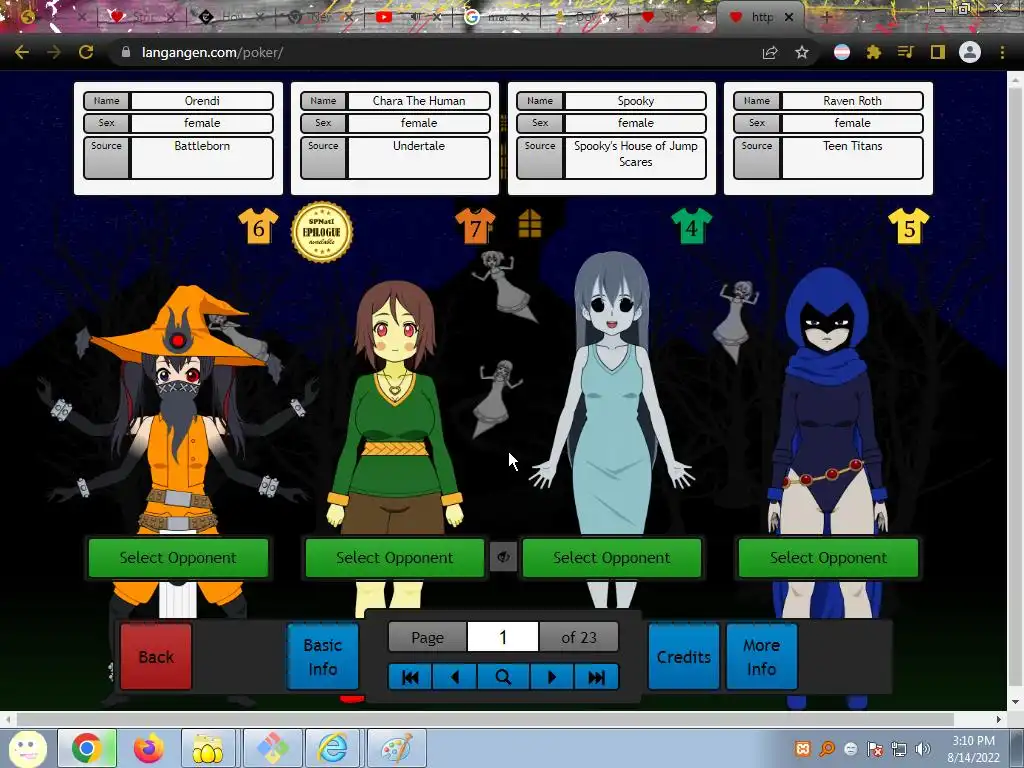Viewport: 1024px width, 768px height.
Task: Click Chara's orange shirt icon showing 7
Action: pos(475,226)
